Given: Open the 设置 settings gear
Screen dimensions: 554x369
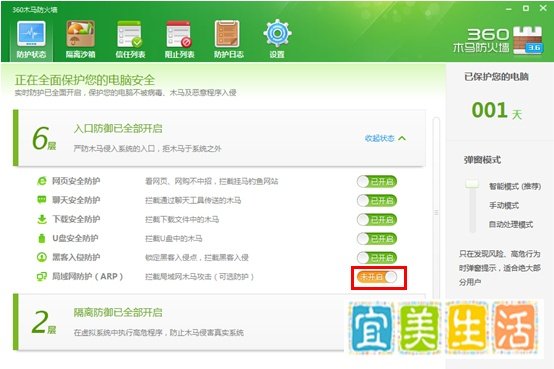Looking at the screenshot, I should coord(277,39).
